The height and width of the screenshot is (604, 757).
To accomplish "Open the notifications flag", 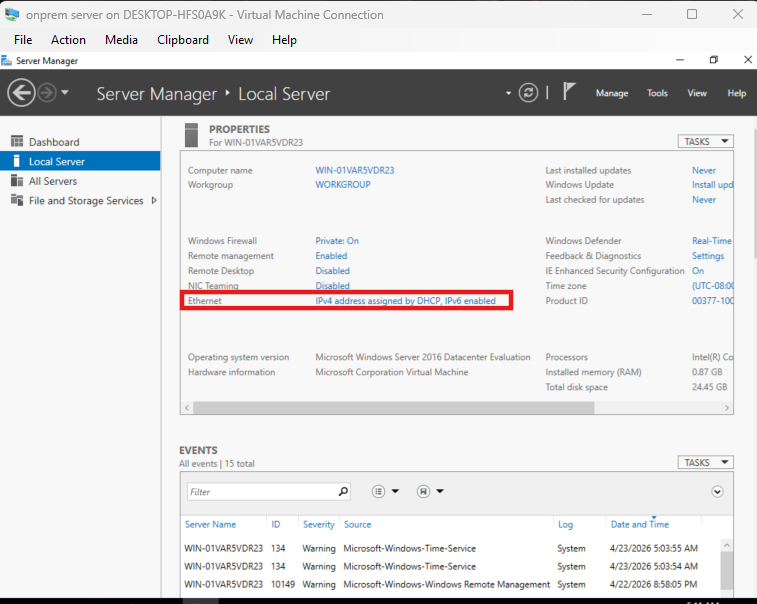I will click(x=569, y=92).
